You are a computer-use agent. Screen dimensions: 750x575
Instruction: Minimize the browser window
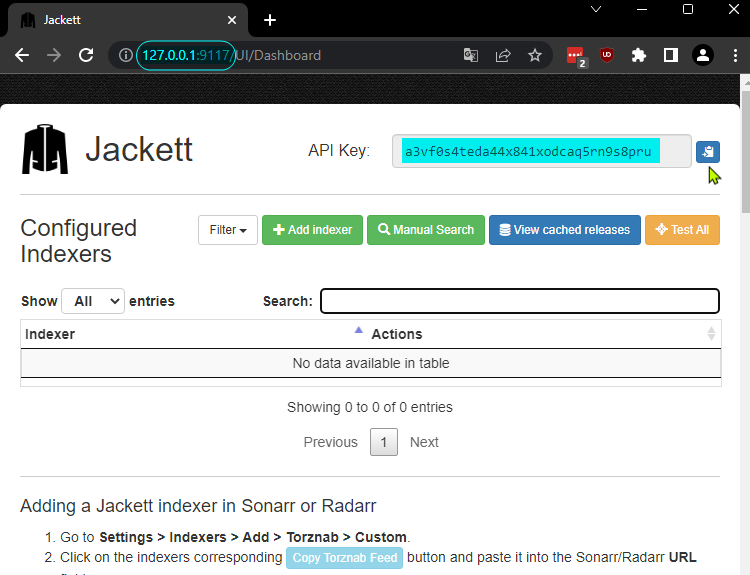(642, 9)
